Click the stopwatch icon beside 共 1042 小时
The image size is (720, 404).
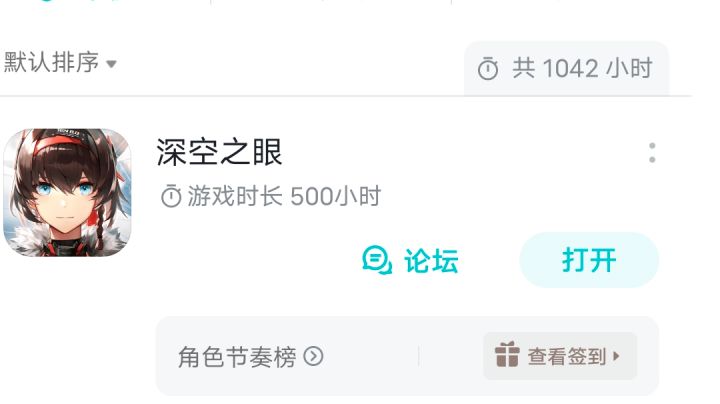pyautogui.click(x=488, y=69)
